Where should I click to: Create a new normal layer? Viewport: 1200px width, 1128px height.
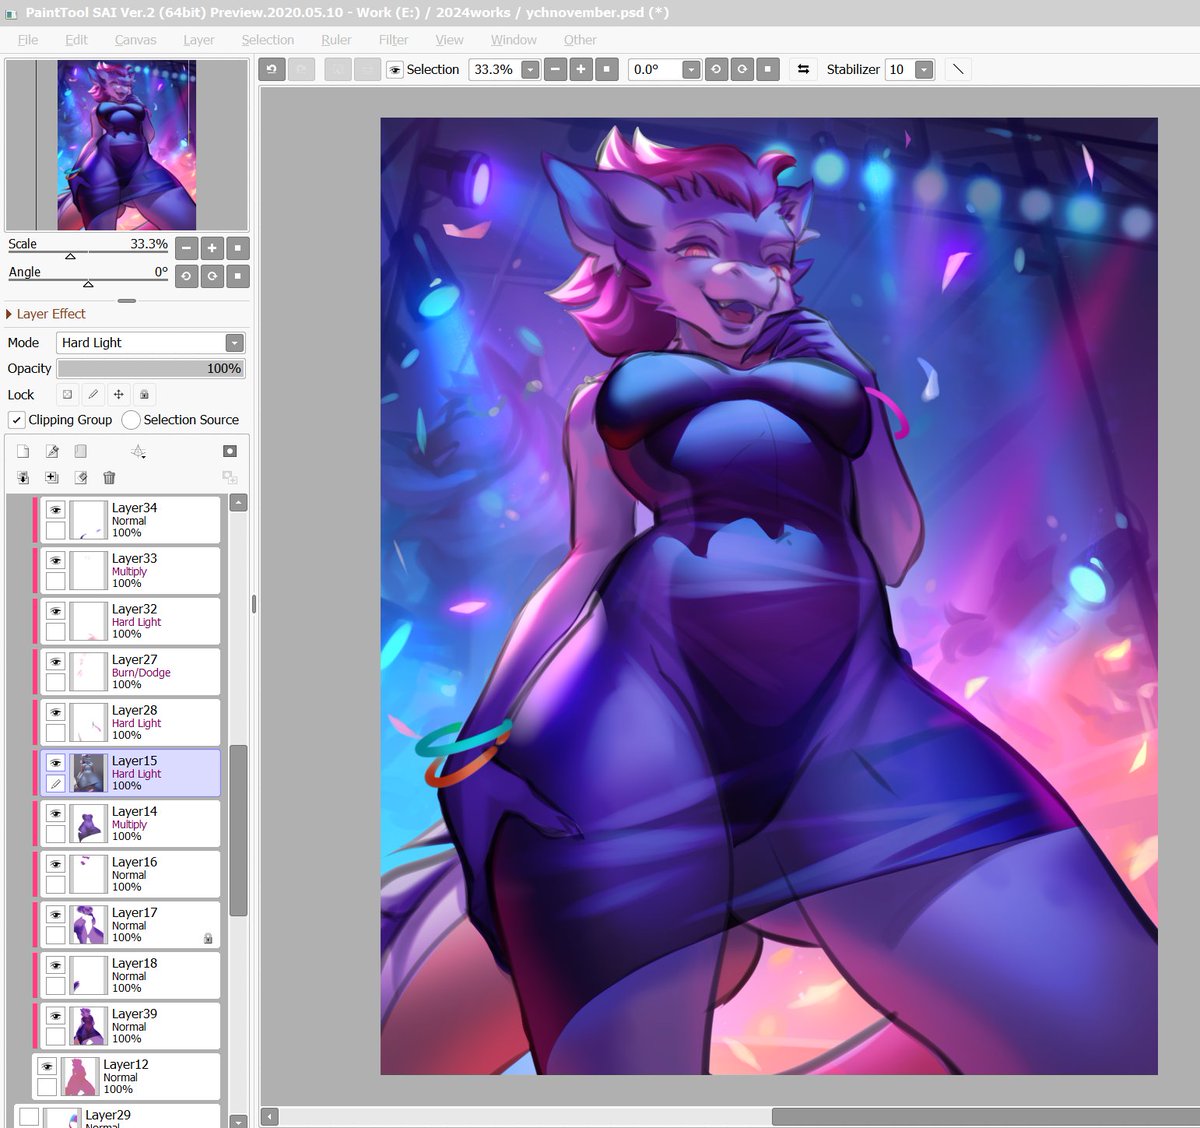tap(23, 451)
